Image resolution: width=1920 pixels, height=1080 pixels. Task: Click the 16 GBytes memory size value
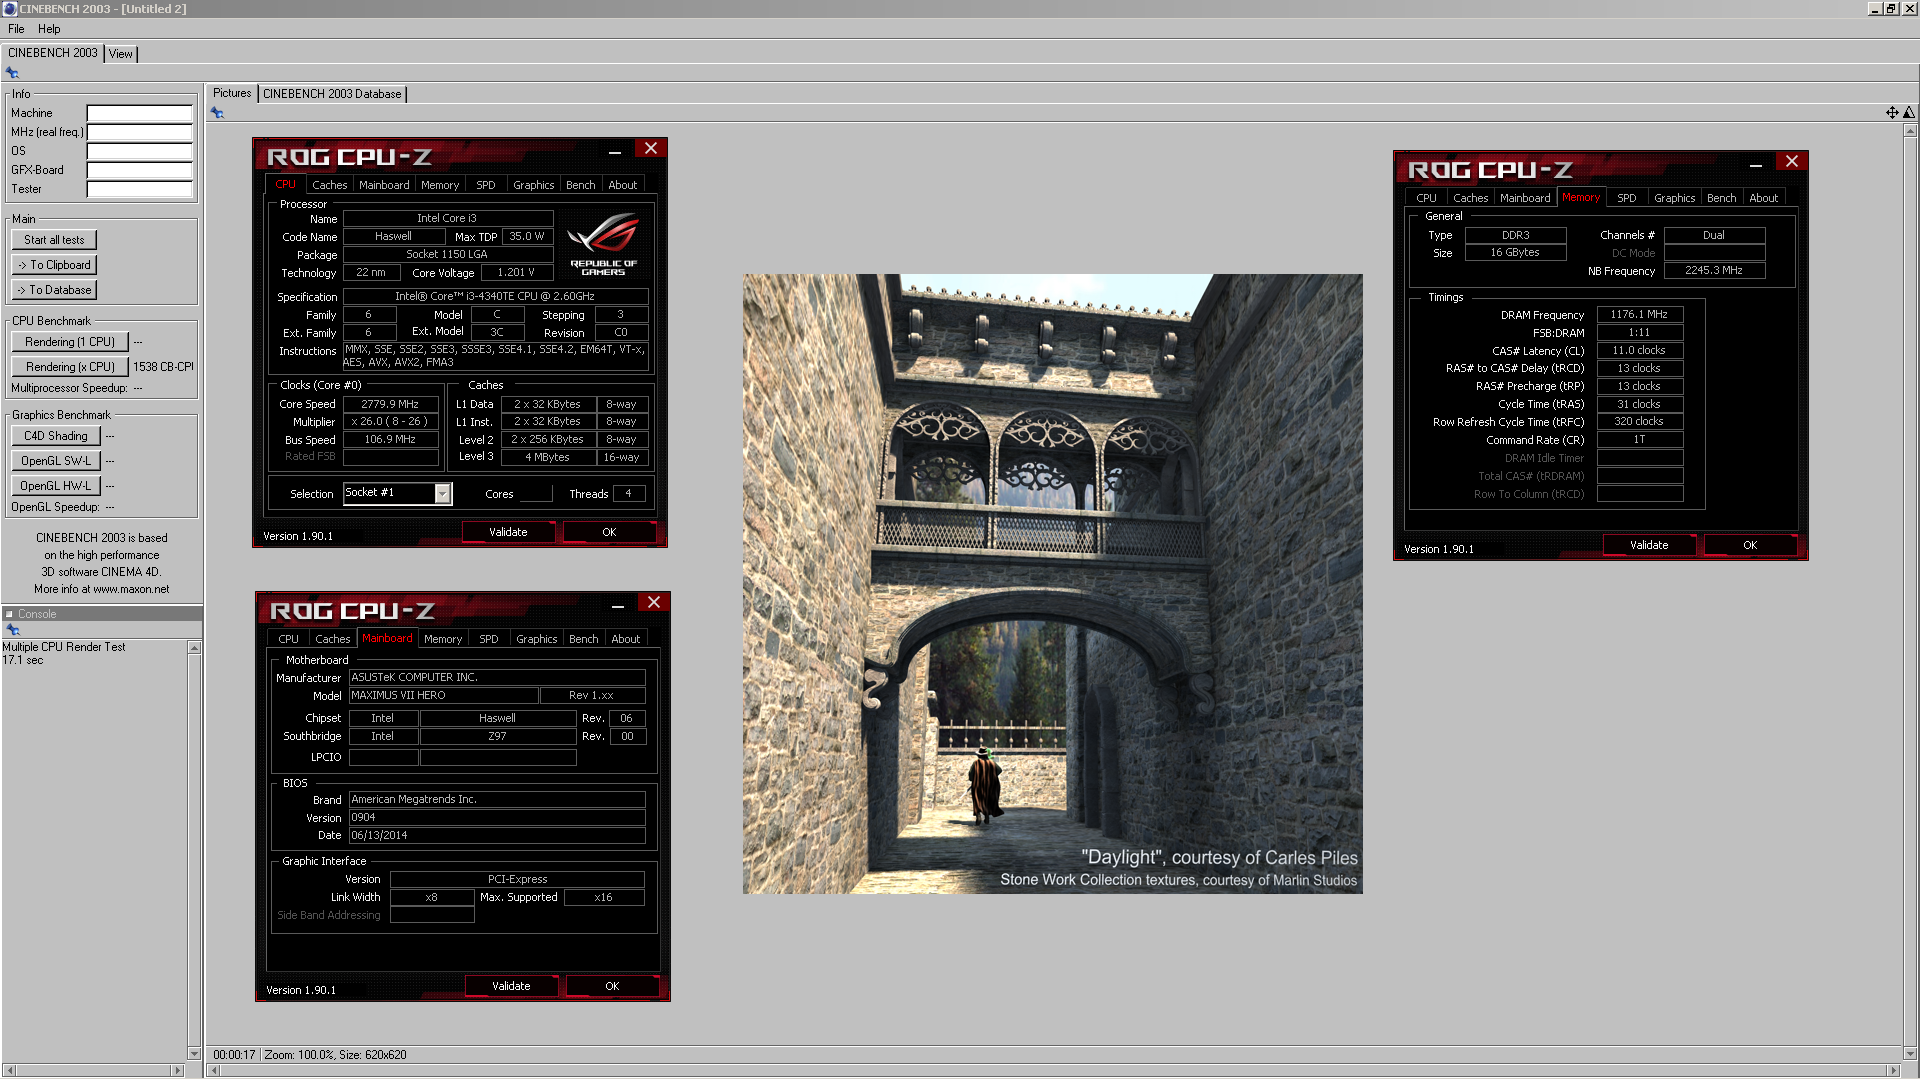point(1515,252)
